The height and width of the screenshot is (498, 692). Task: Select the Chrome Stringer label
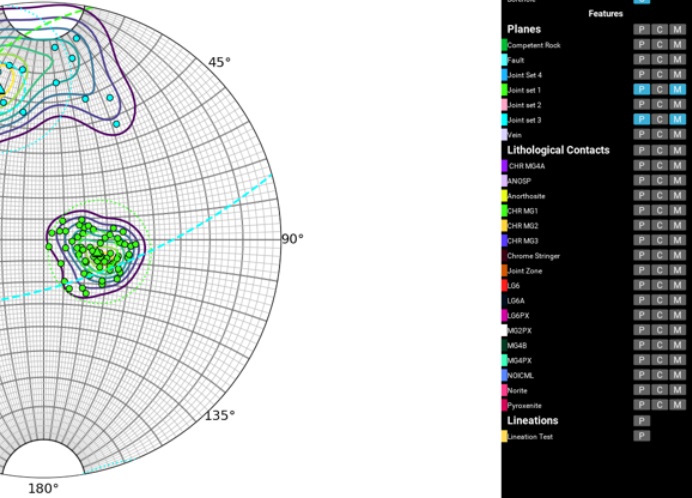point(534,256)
